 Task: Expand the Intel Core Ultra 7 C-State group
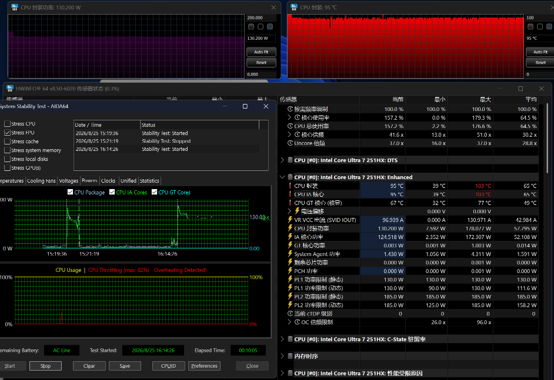pos(282,339)
